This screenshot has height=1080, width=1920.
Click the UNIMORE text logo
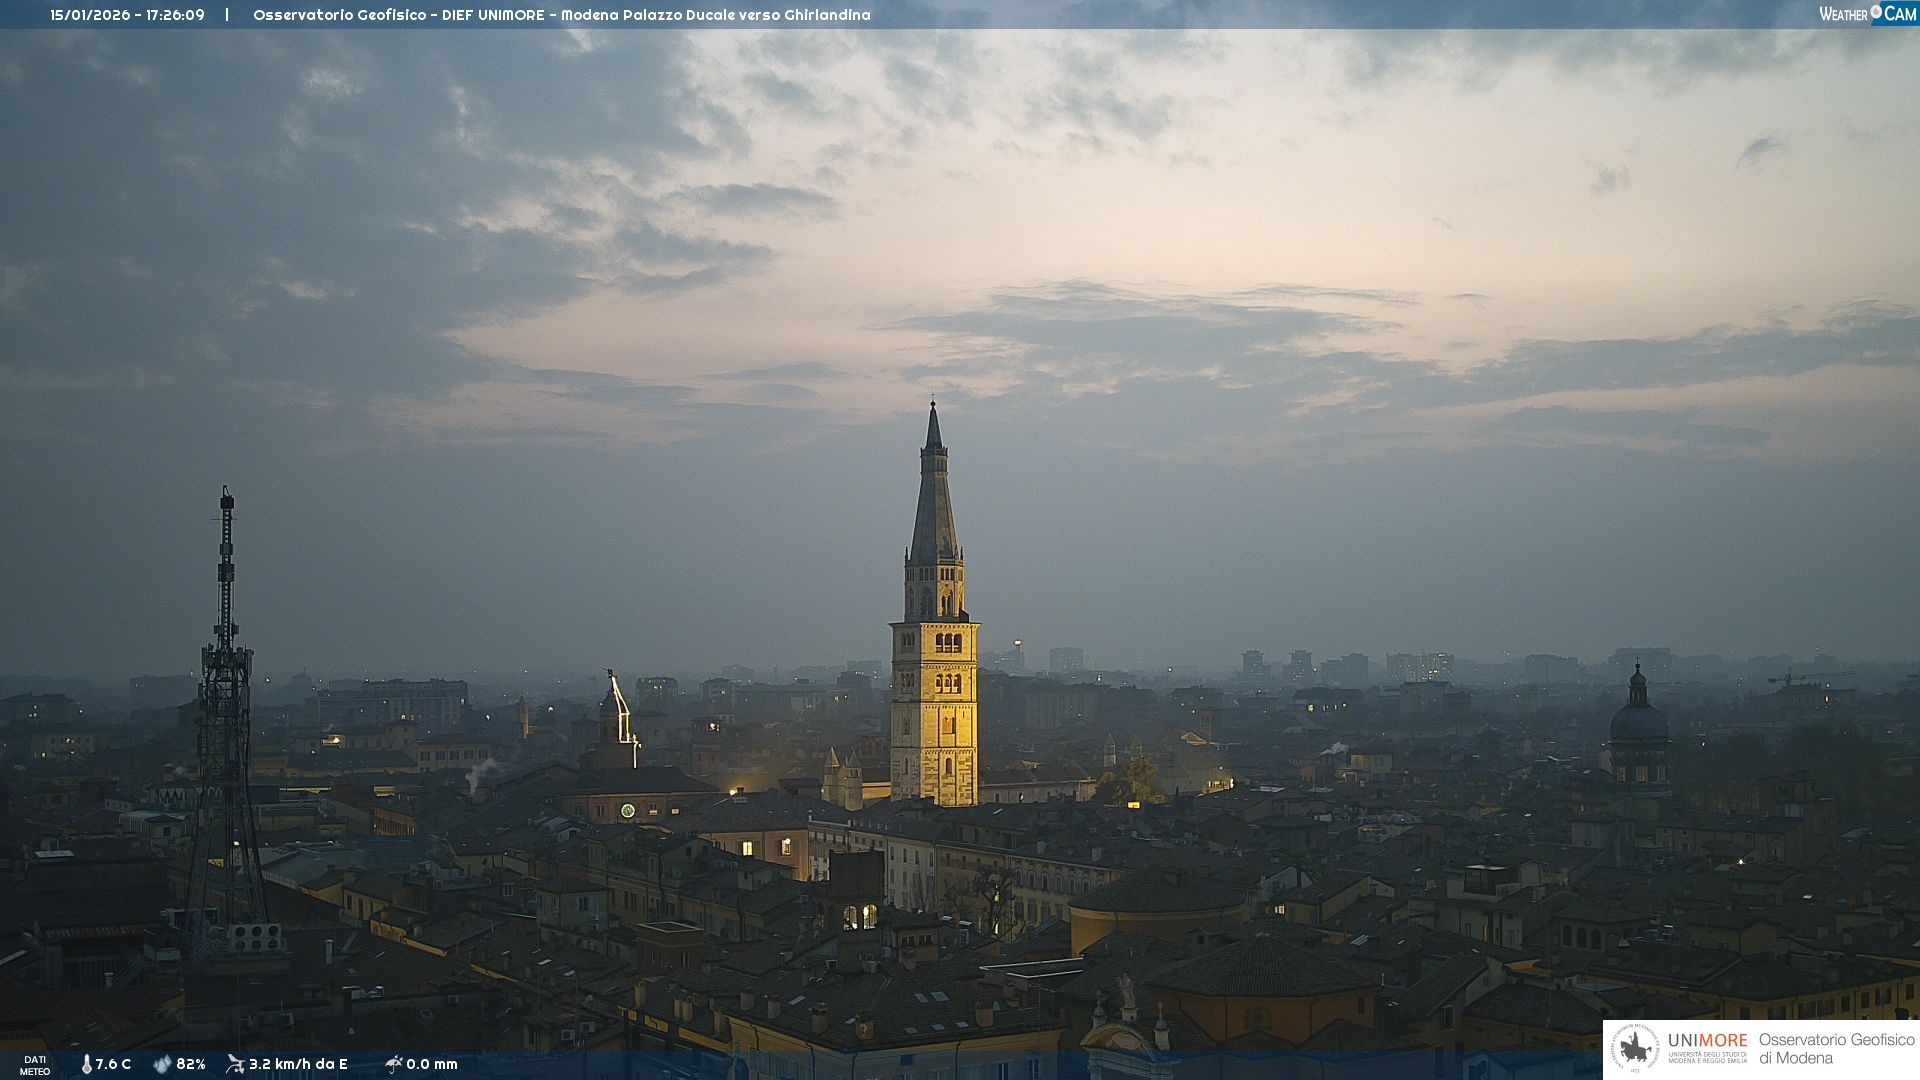click(1707, 1041)
